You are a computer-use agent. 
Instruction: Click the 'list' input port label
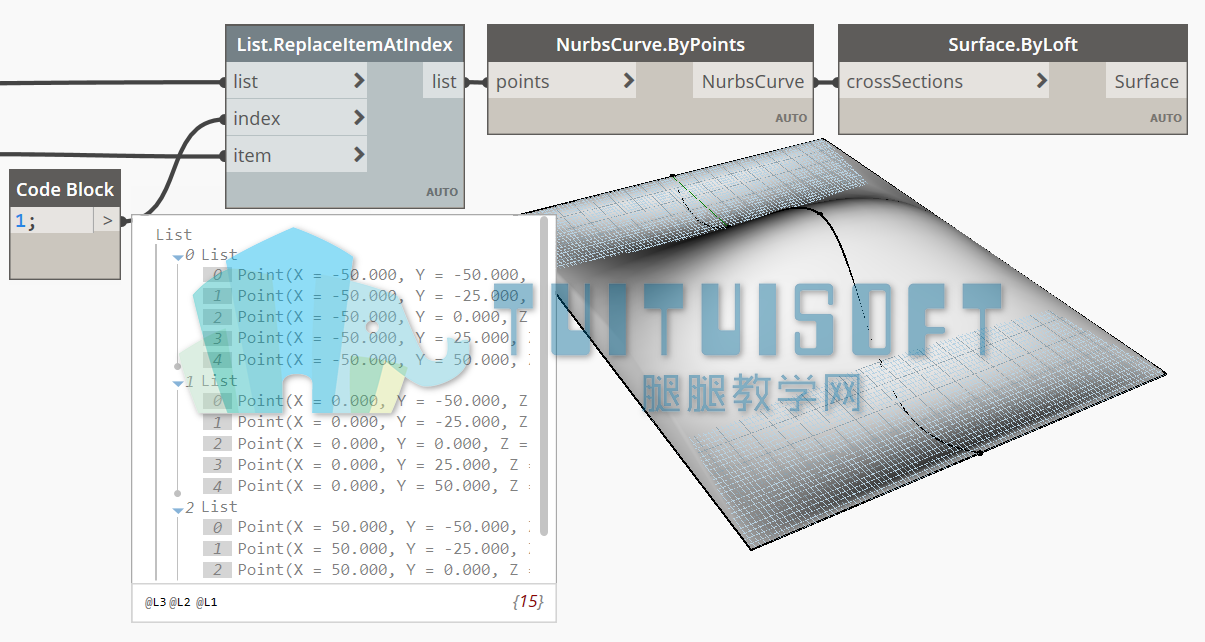(245, 81)
